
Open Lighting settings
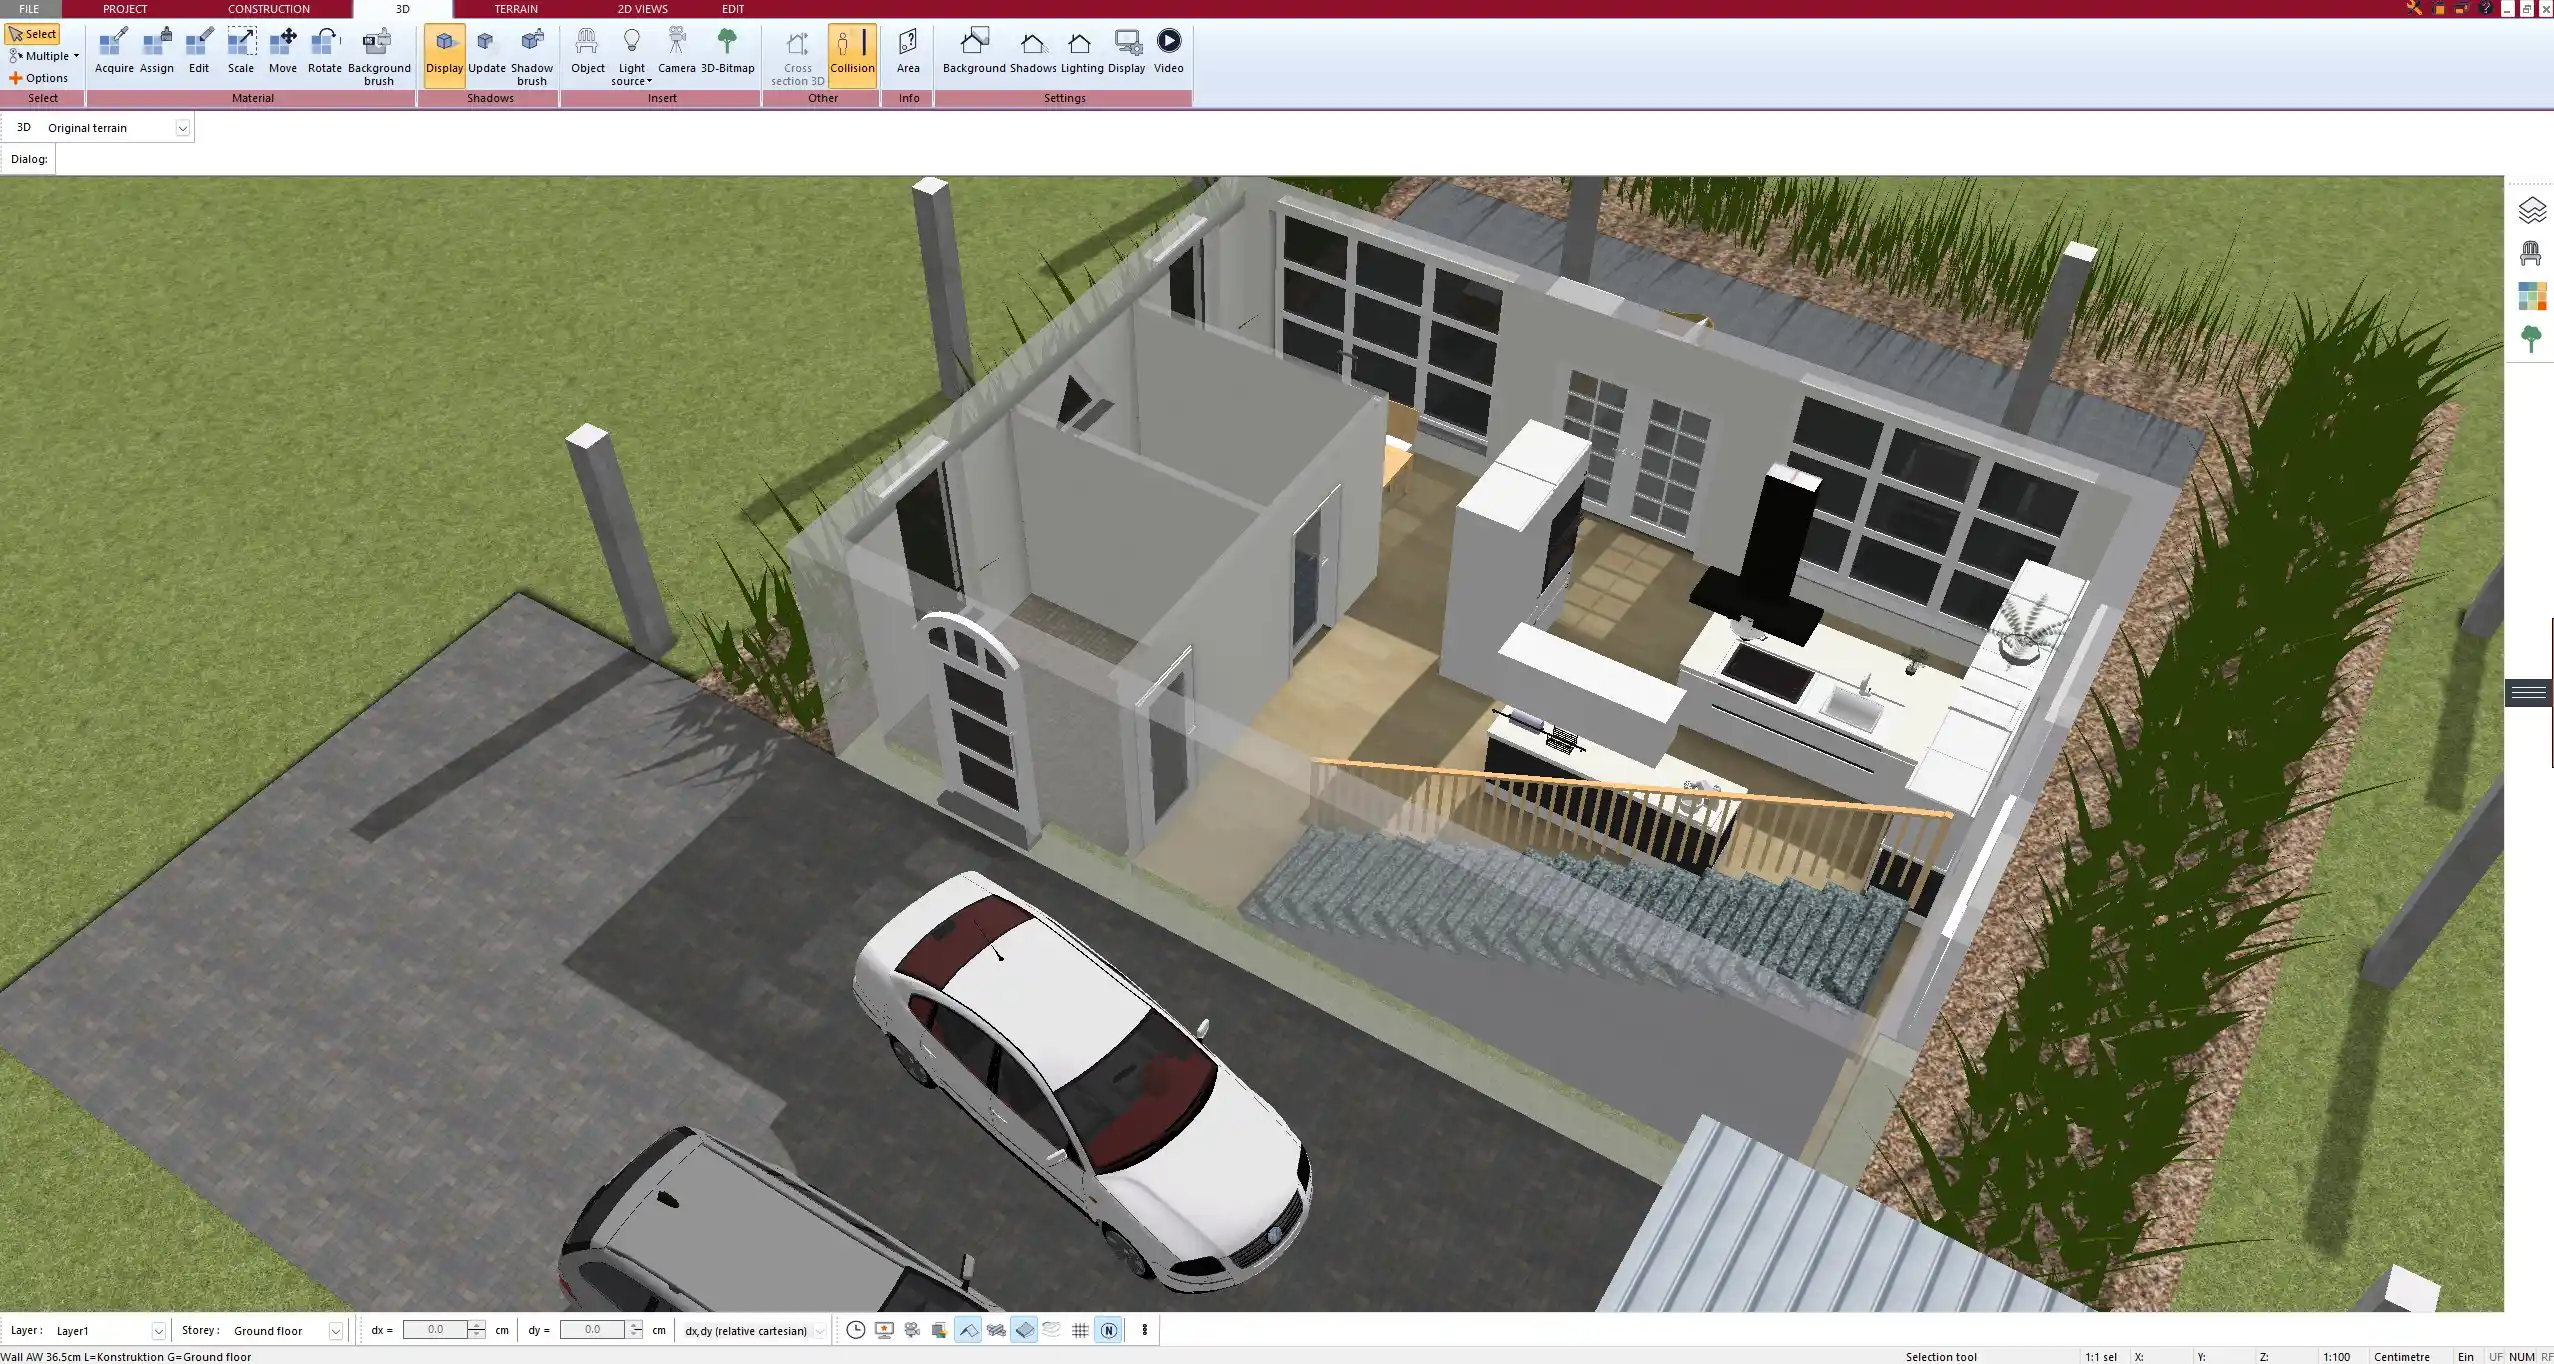[1082, 51]
